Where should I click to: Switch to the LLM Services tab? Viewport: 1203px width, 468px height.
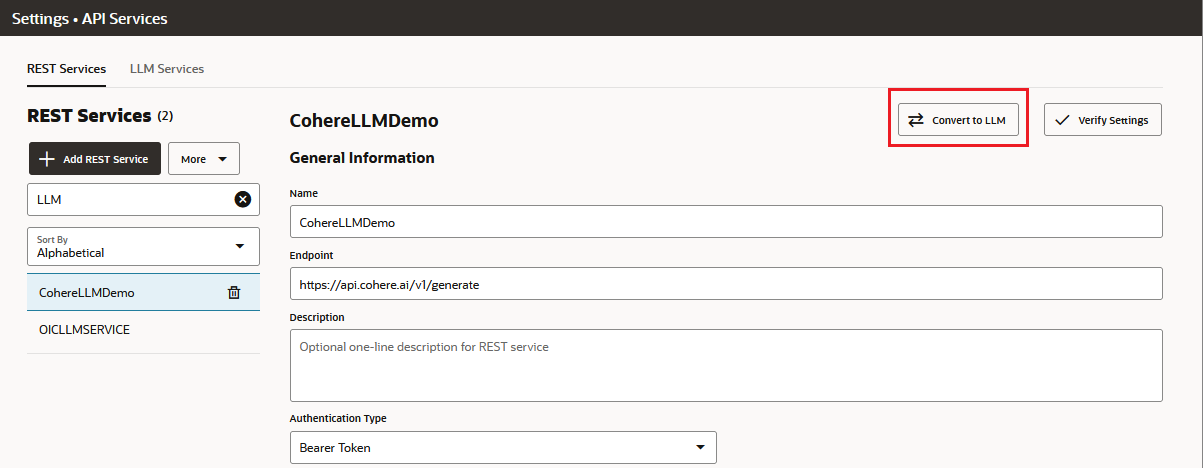pyautogui.click(x=167, y=69)
